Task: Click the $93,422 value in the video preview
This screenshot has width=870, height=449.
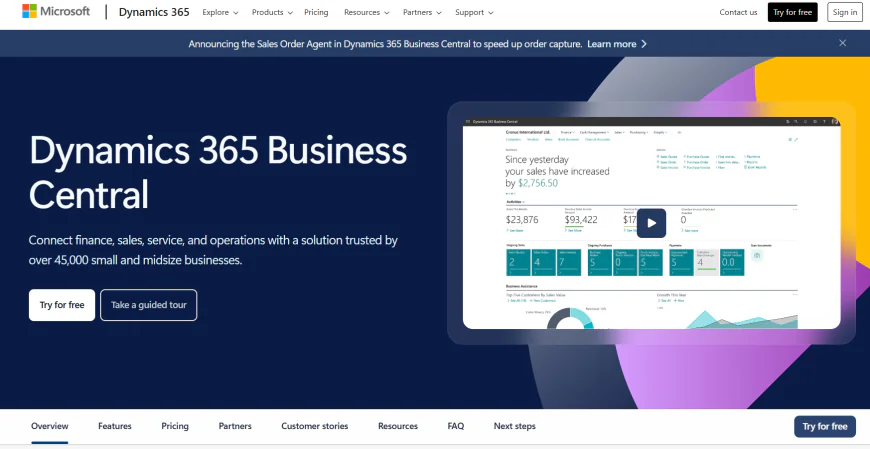Action: (581, 219)
